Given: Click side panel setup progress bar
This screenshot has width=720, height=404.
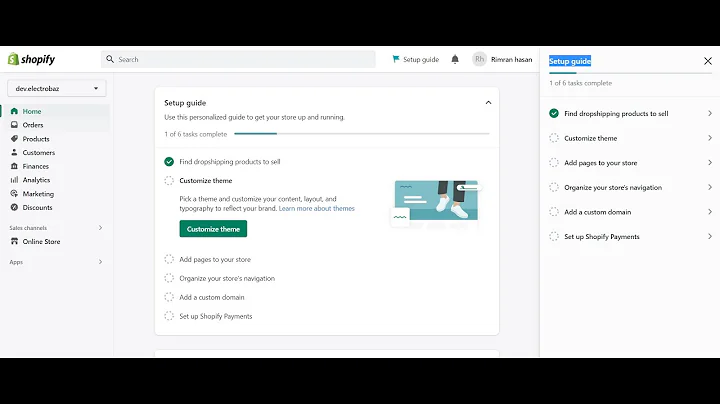Looking at the screenshot, I should point(630,73).
